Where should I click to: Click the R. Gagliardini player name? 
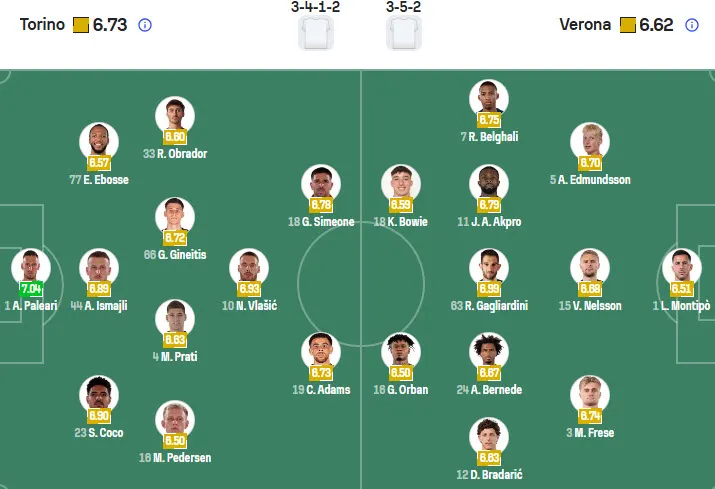(489, 306)
